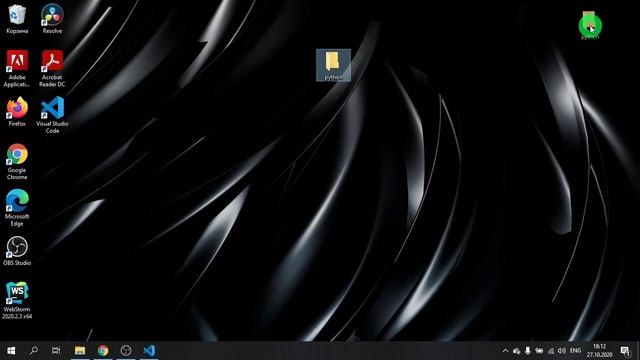Viewport: 640px width, 360px height.
Task: Select the Acrobat Reader DC desktop shortcut
Action: pyautogui.click(x=52, y=69)
